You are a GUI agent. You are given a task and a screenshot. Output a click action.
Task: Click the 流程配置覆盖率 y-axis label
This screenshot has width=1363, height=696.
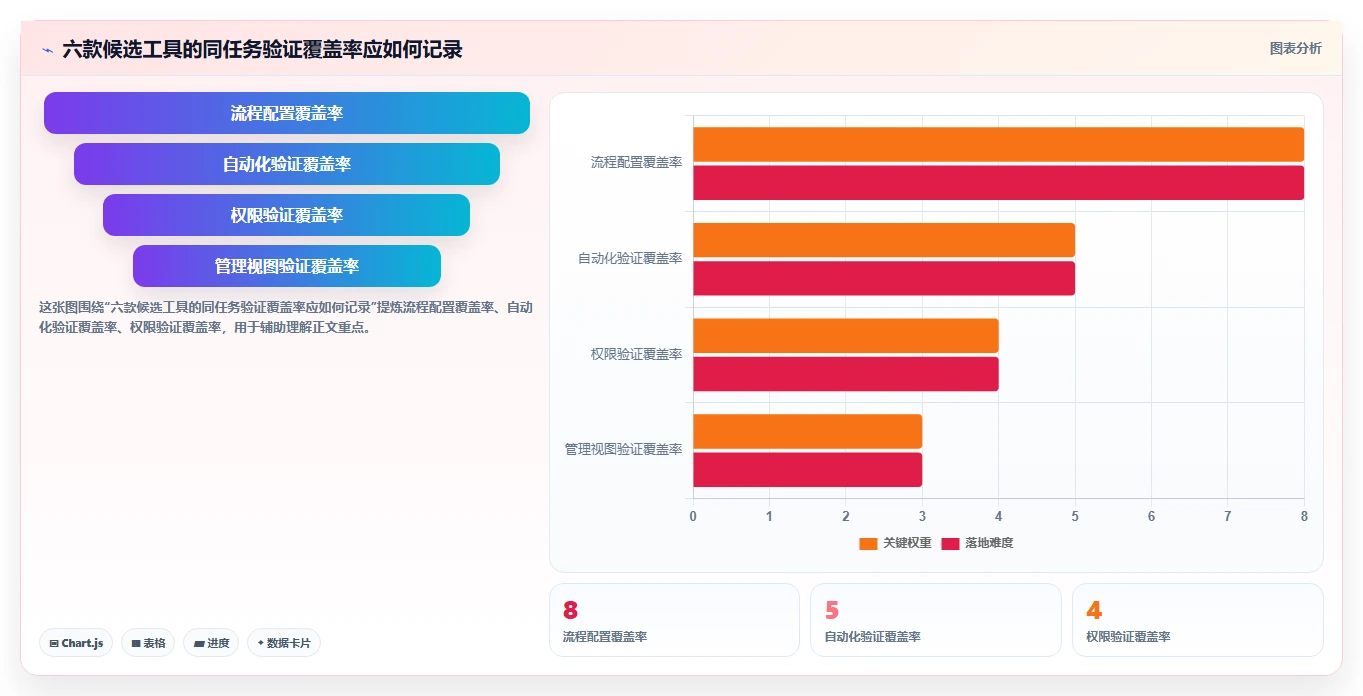point(636,163)
